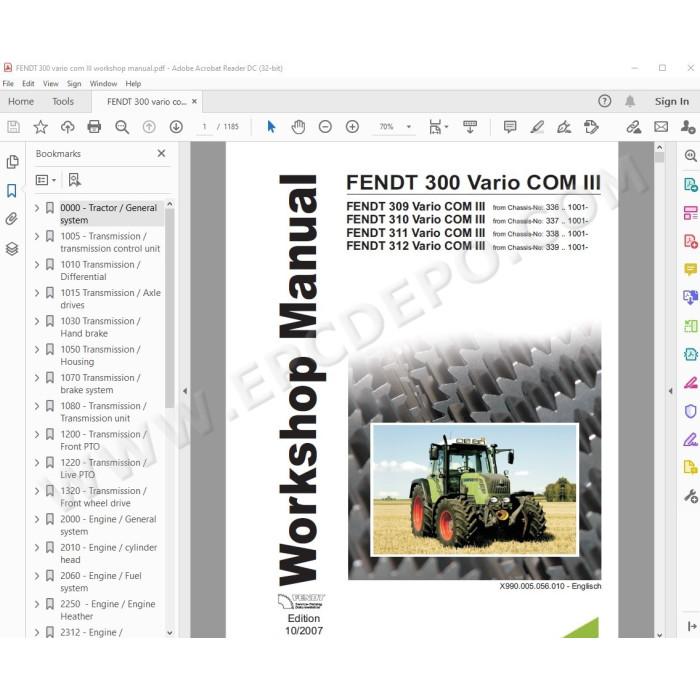
Task: Expand 1010 Transmission / Differential bookmark
Action: [37, 265]
